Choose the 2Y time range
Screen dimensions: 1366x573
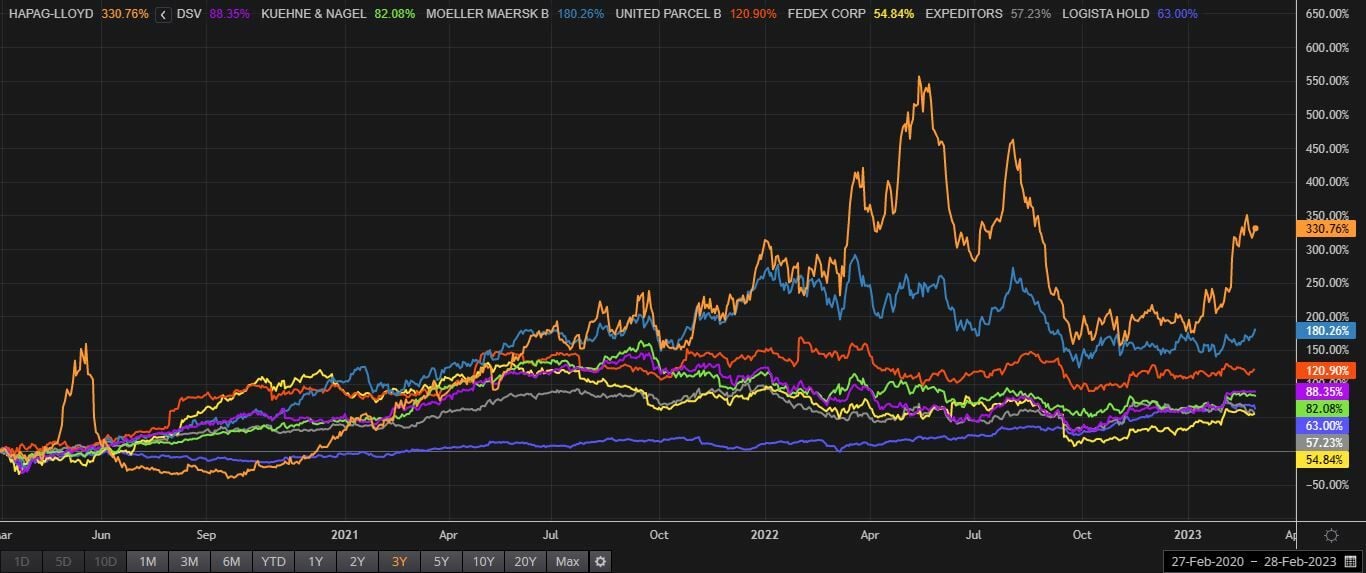click(357, 562)
